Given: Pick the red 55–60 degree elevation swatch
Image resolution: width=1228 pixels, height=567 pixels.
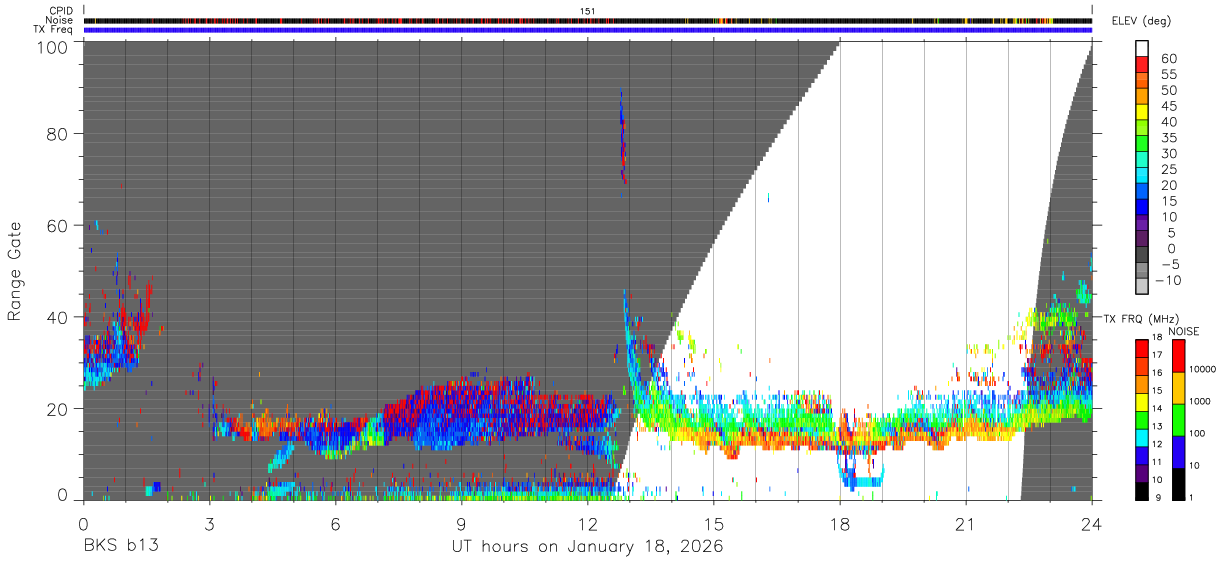Looking at the screenshot, I should [x=1142, y=64].
